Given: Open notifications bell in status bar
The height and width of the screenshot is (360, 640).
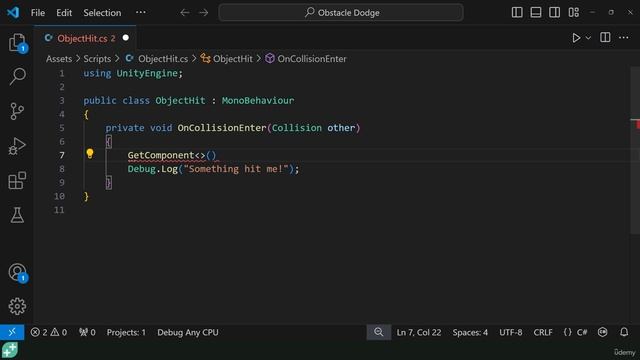Looking at the screenshot, I should pos(624,332).
